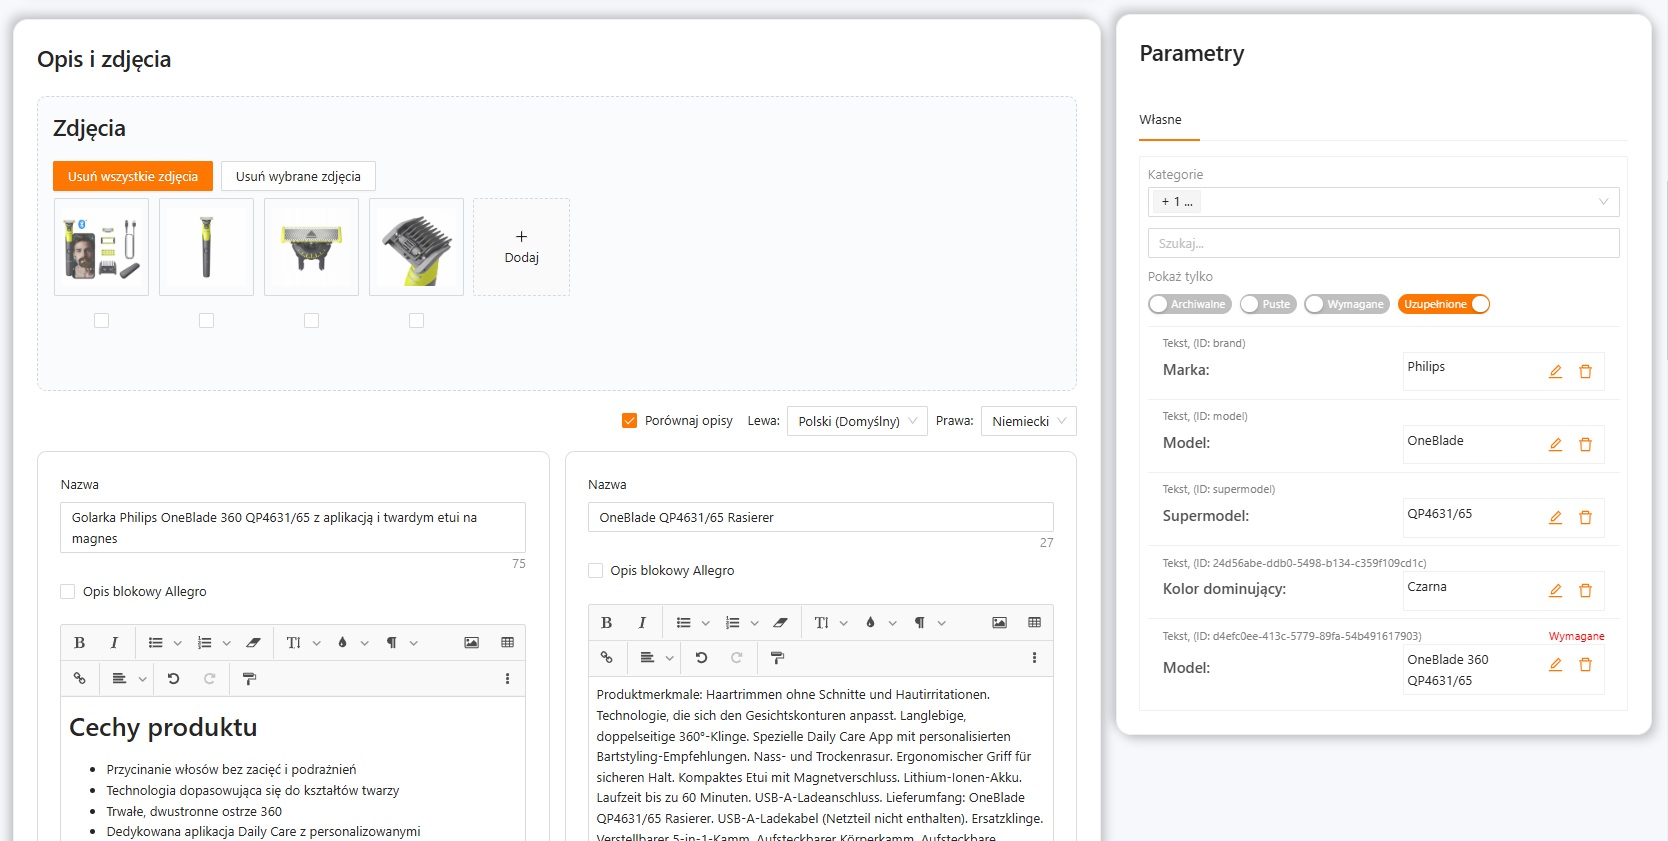Screen dimensions: 1668x841
Task: Delete the Supermodel parameter with trash icon
Action: pos(1585,518)
